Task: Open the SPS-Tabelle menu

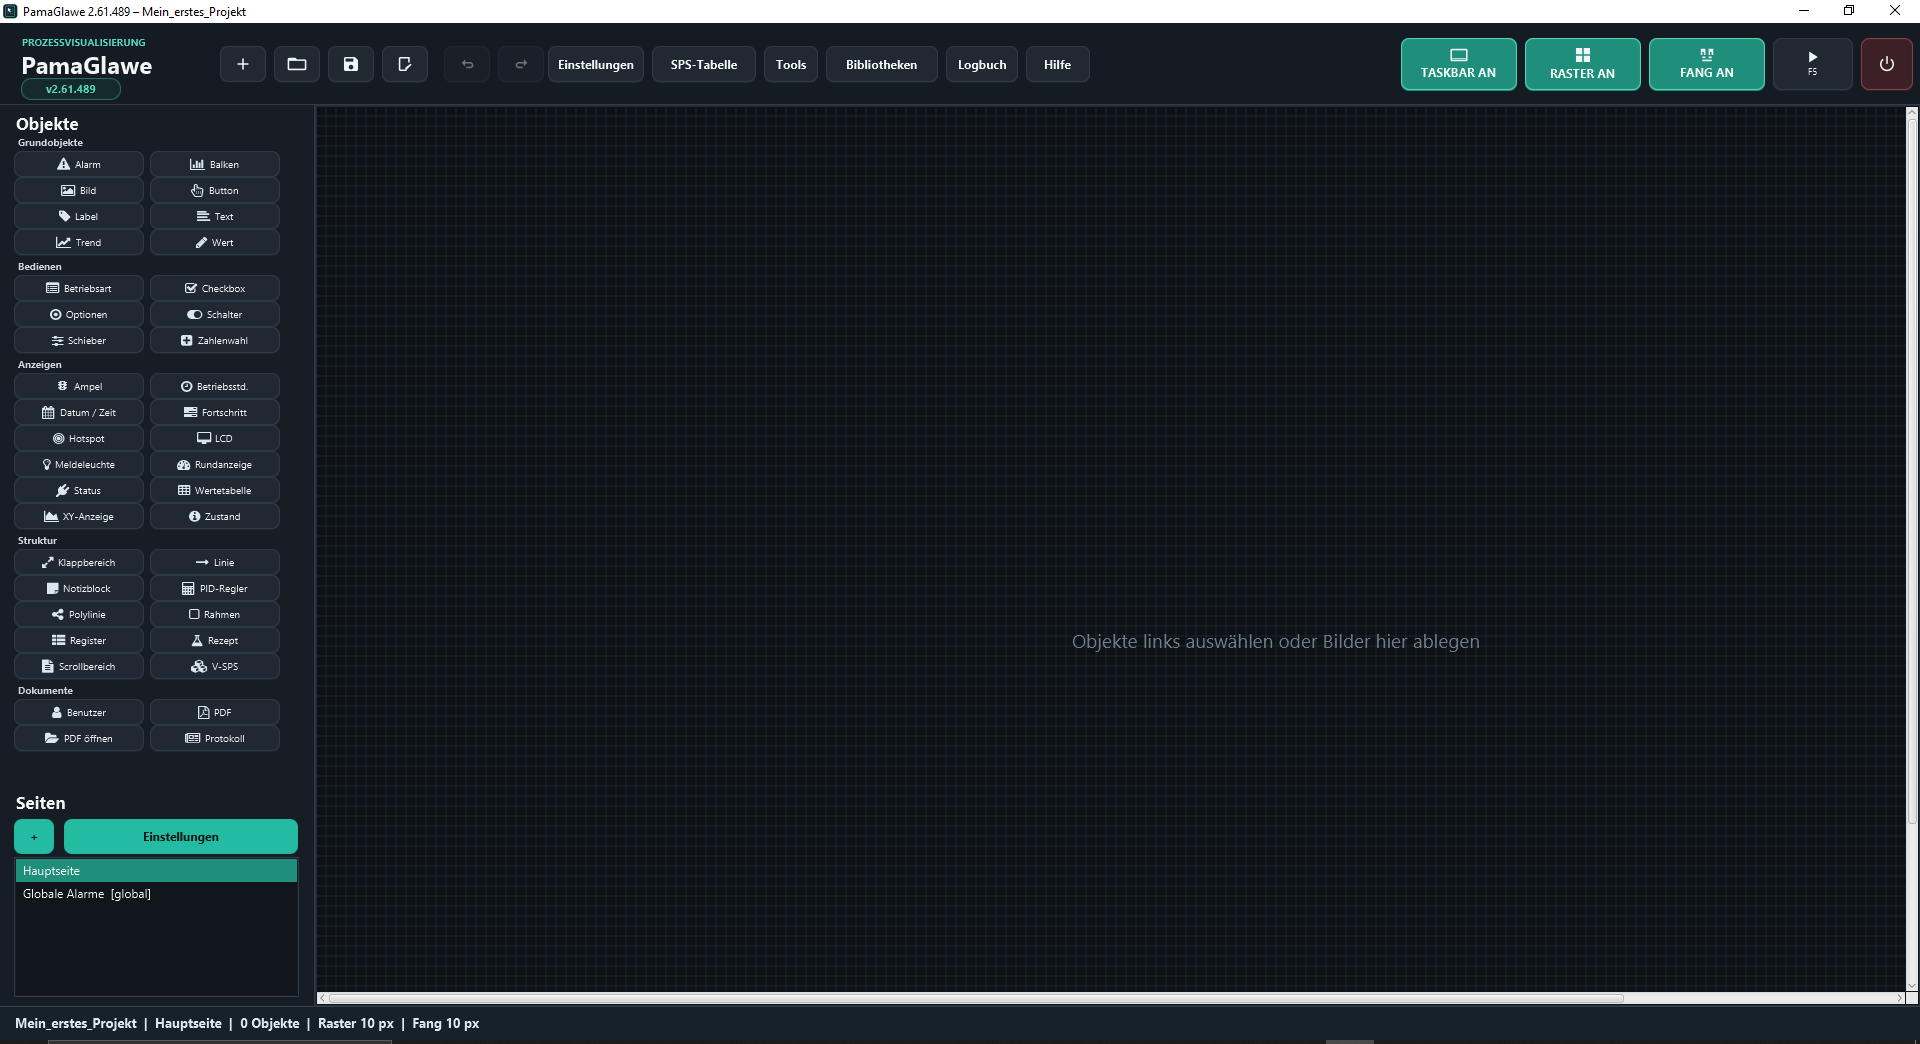Action: [704, 64]
